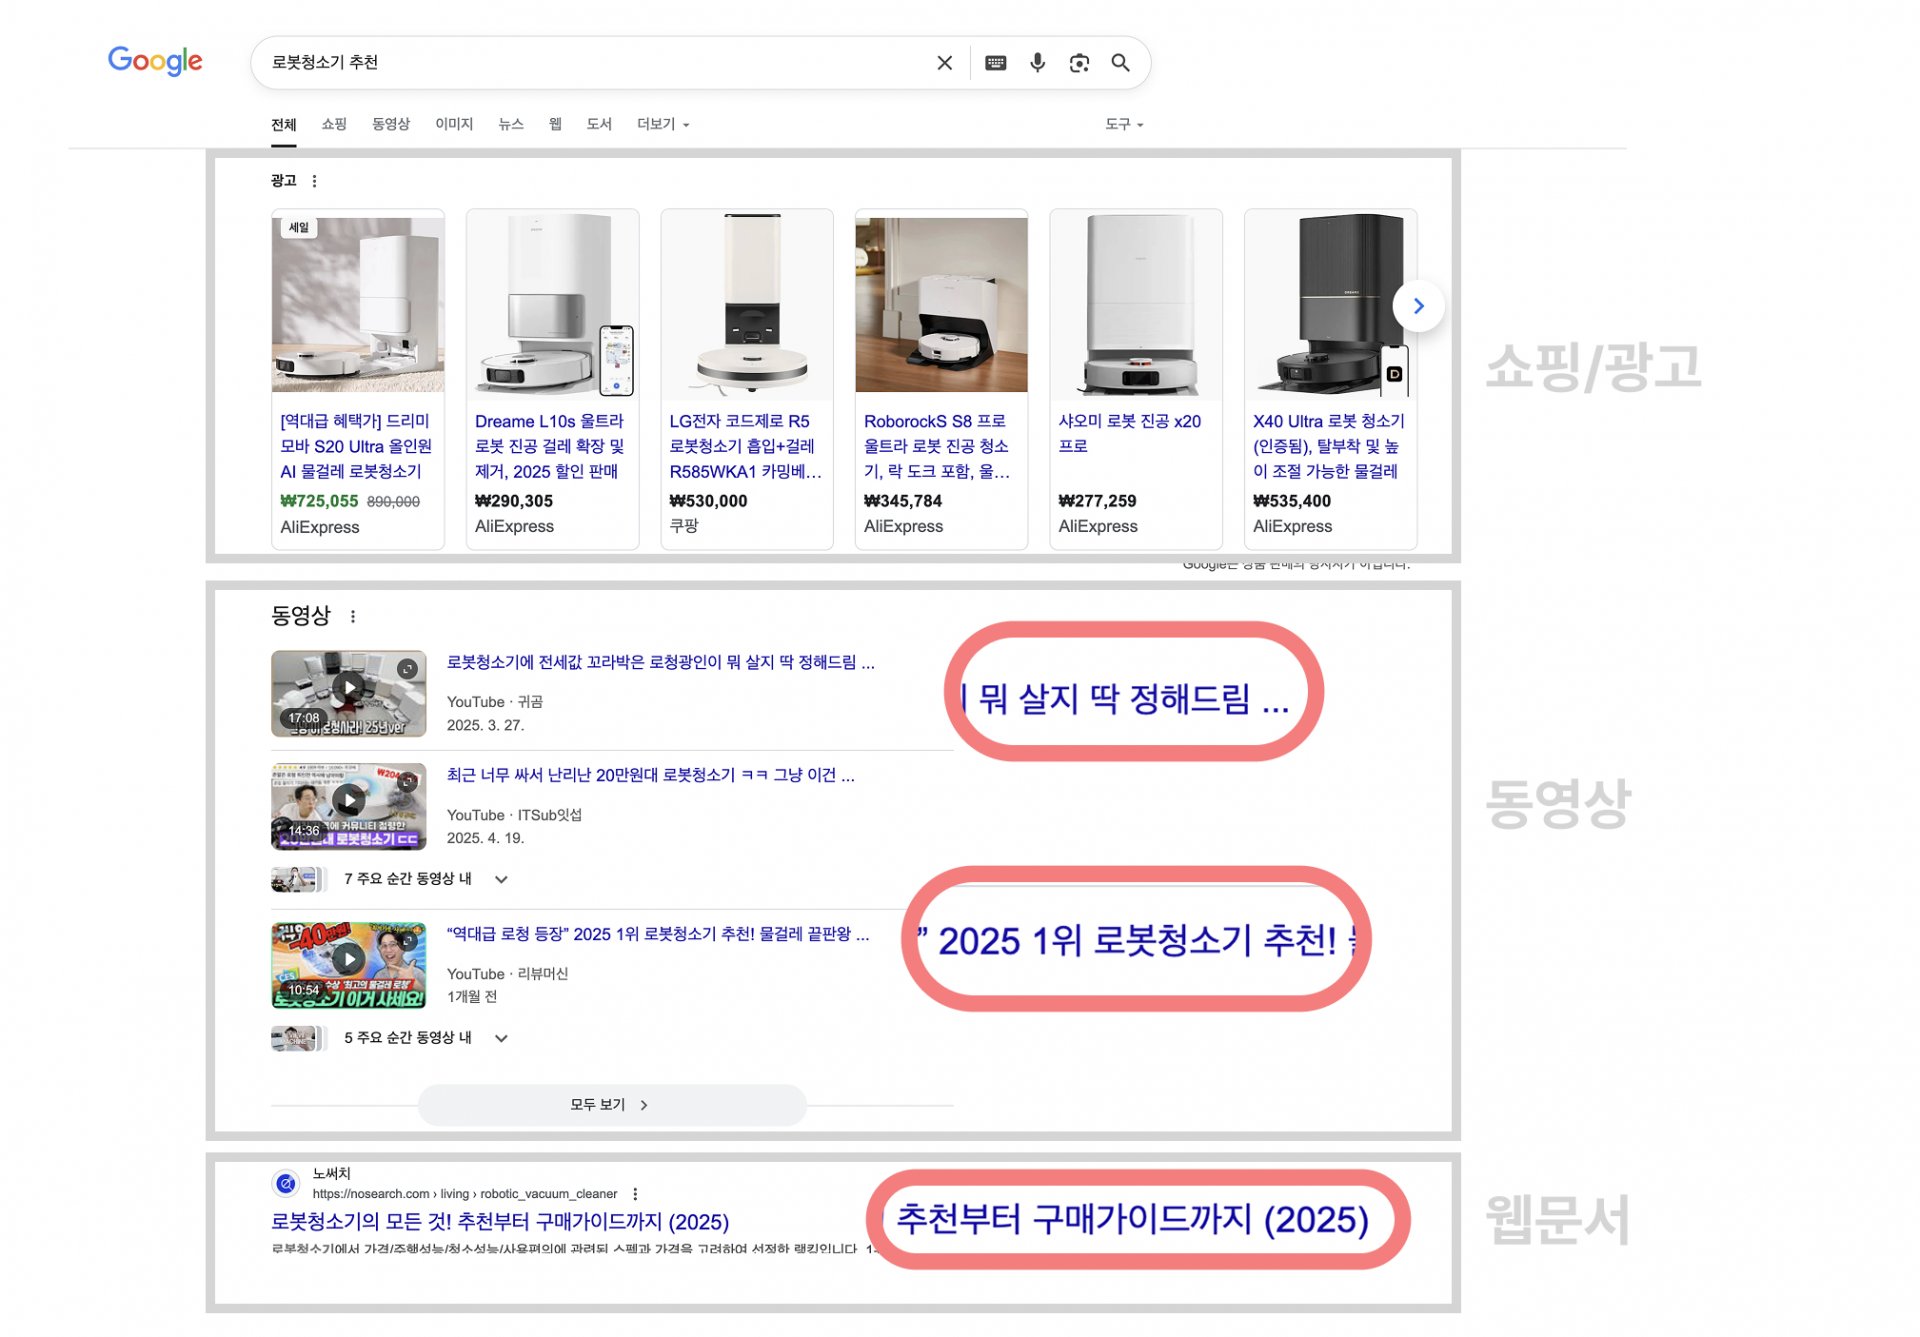Click the magnifier search icon
Screen dimensions: 1920x1337
(1120, 63)
